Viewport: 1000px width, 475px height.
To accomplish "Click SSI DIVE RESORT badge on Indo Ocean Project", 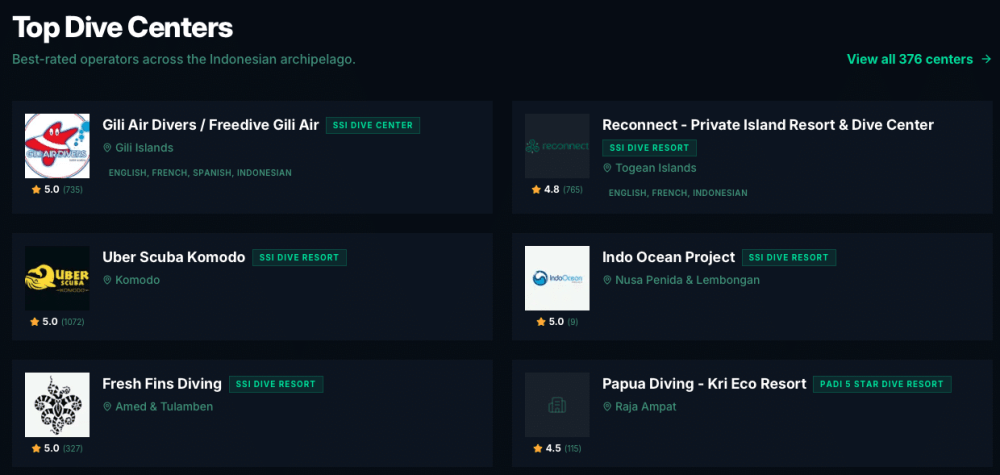I will click(789, 258).
